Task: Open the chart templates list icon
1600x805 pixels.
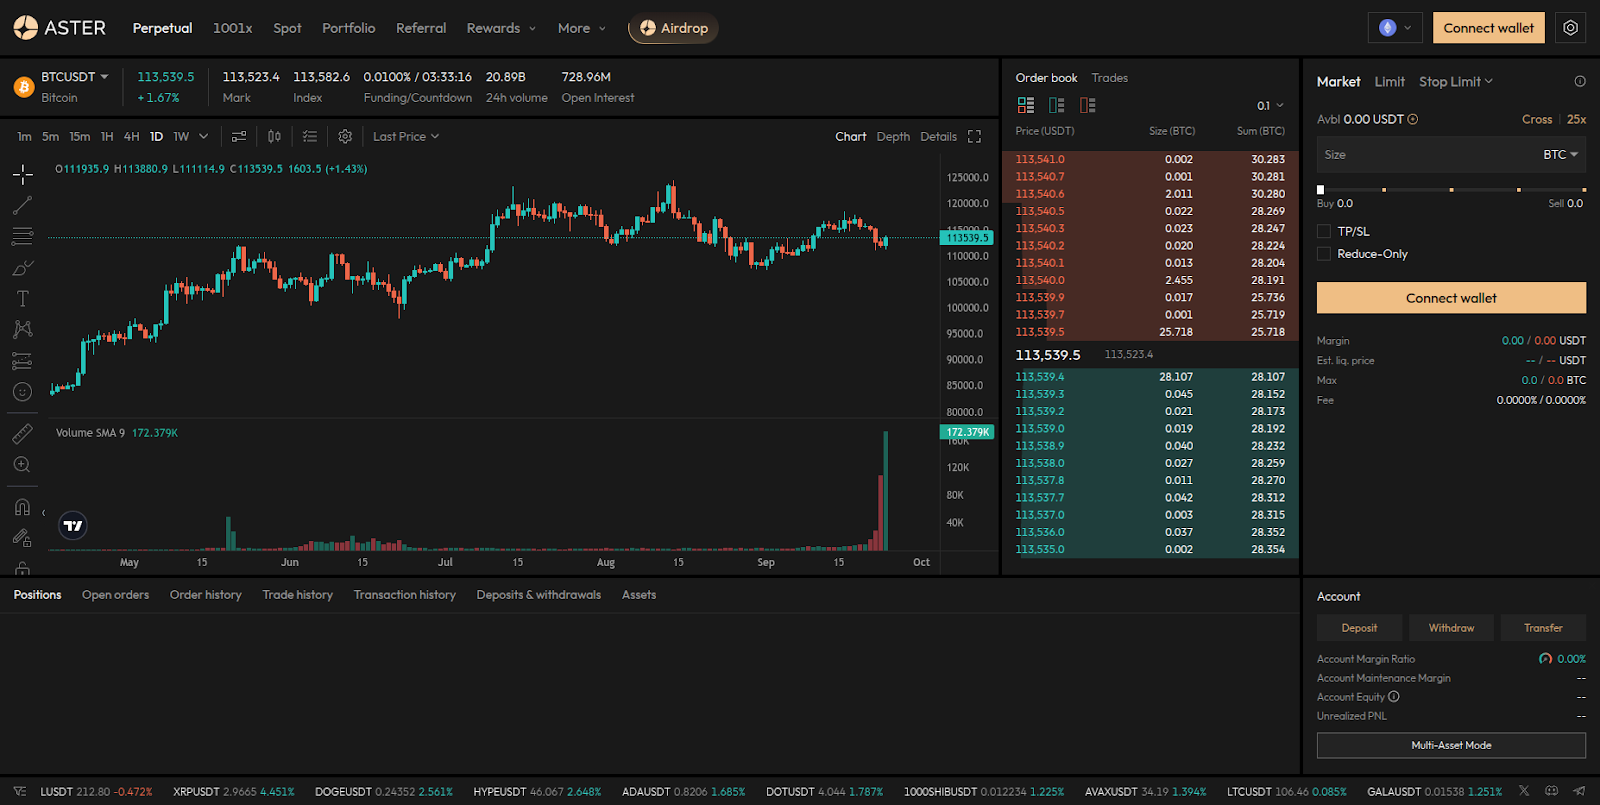Action: 310,137
